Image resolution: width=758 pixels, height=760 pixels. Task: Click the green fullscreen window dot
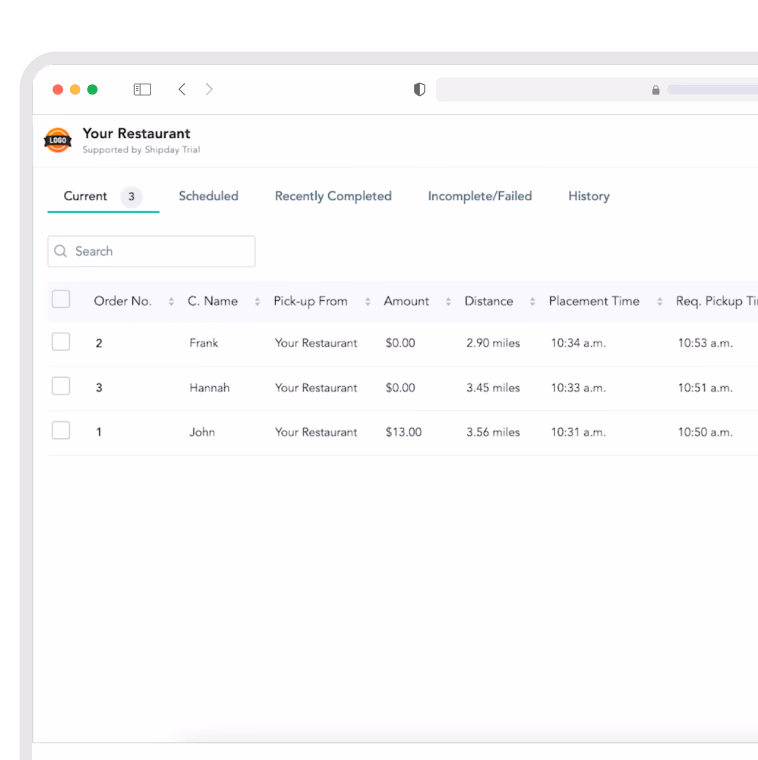92,90
